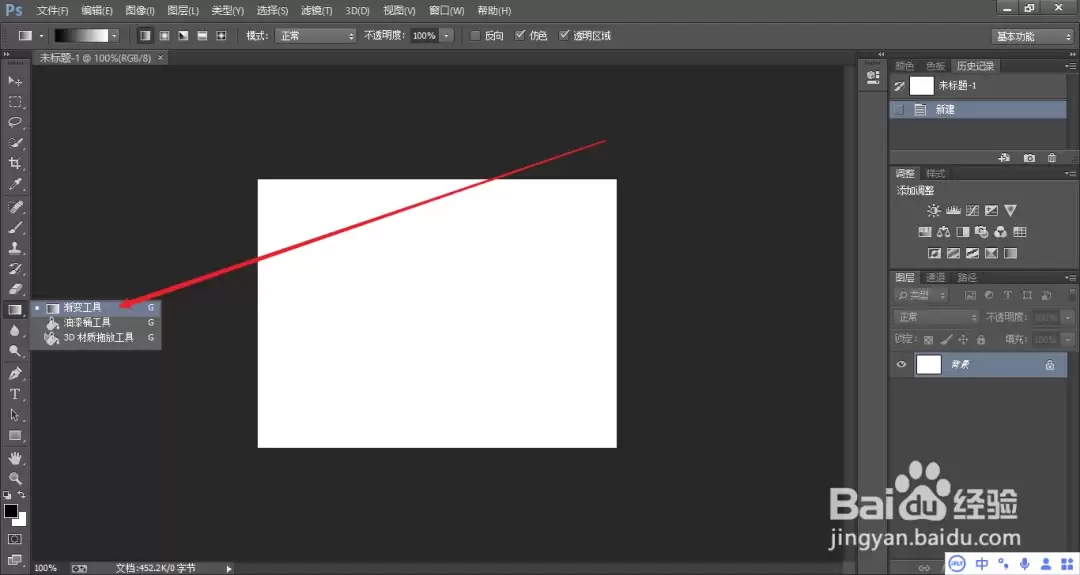Viewport: 1080px width, 575px height.
Task: Select the Dodge tool
Action: (14, 351)
